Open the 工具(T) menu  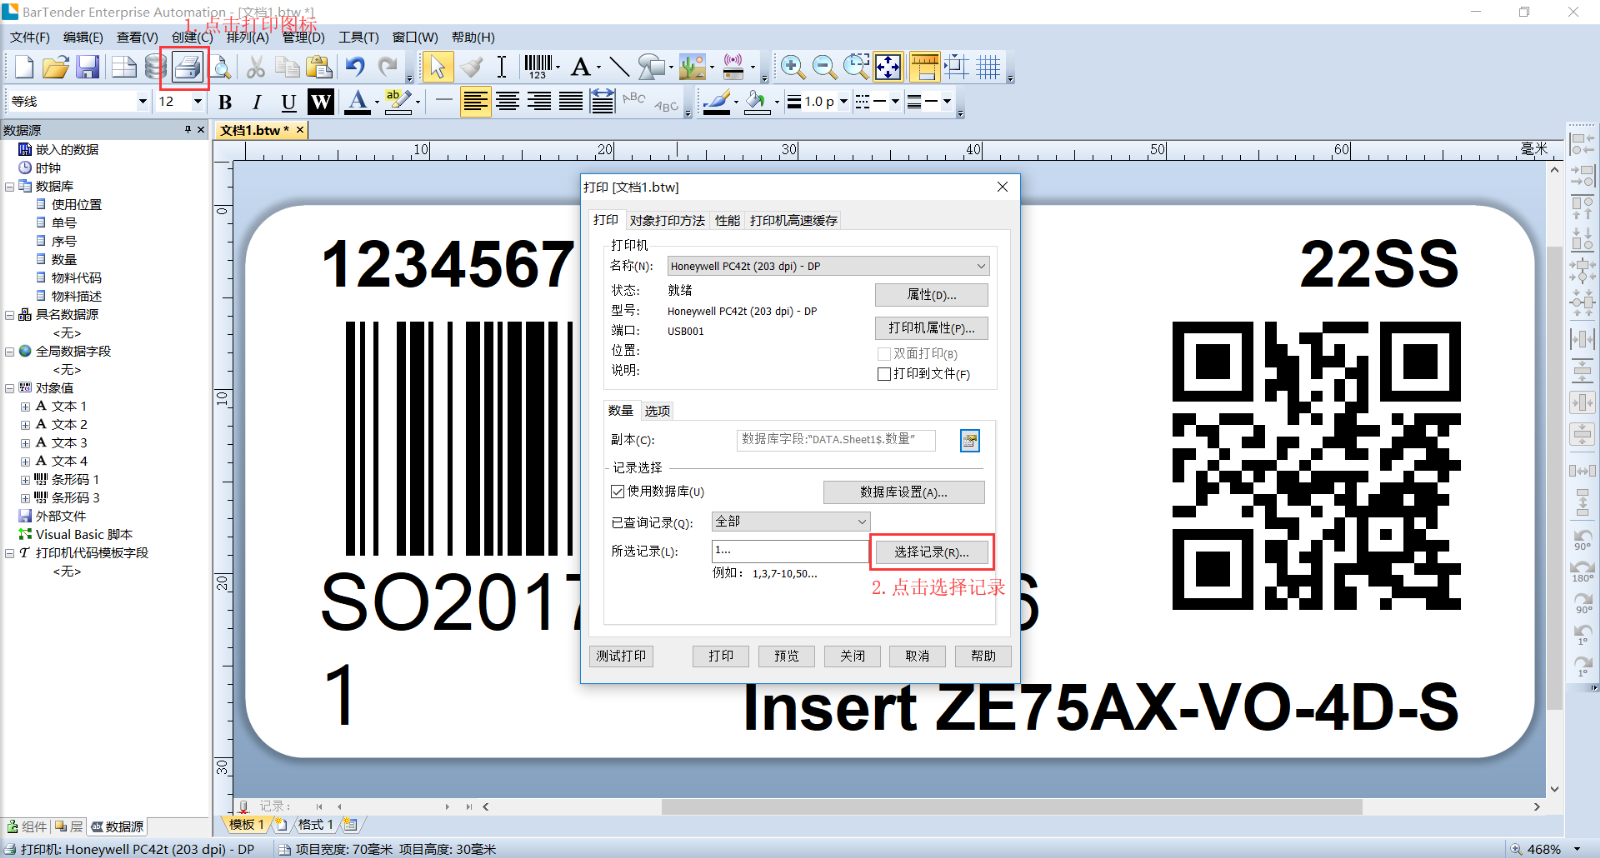tap(358, 37)
